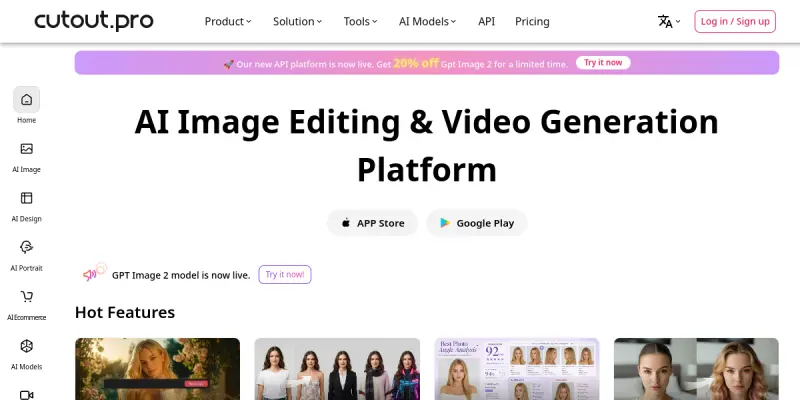Click the AI Ecommerce sidebar label

point(27,317)
